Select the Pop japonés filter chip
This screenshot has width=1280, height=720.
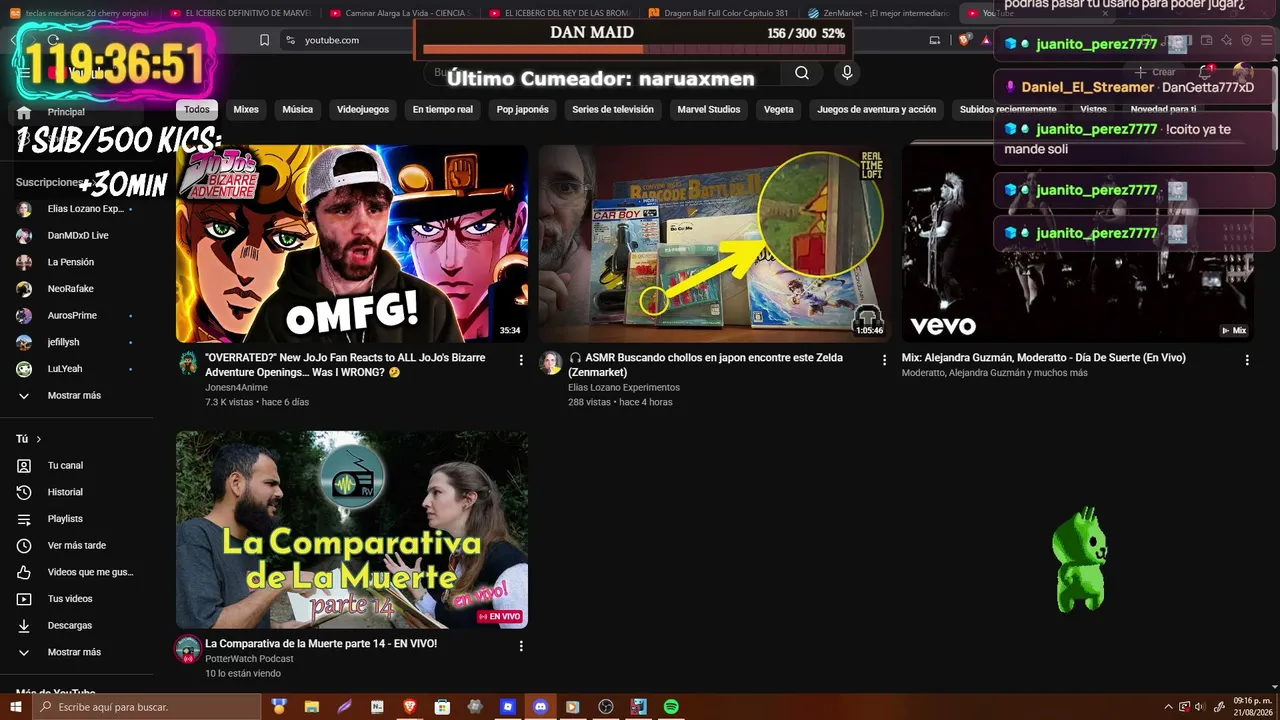coord(523,110)
